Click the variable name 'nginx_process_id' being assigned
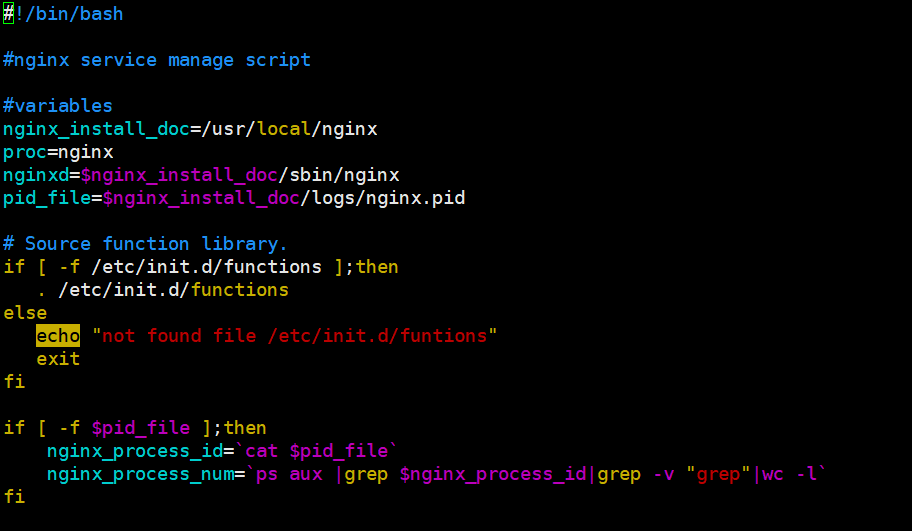Viewport: 912px width, 531px height. tap(135, 451)
